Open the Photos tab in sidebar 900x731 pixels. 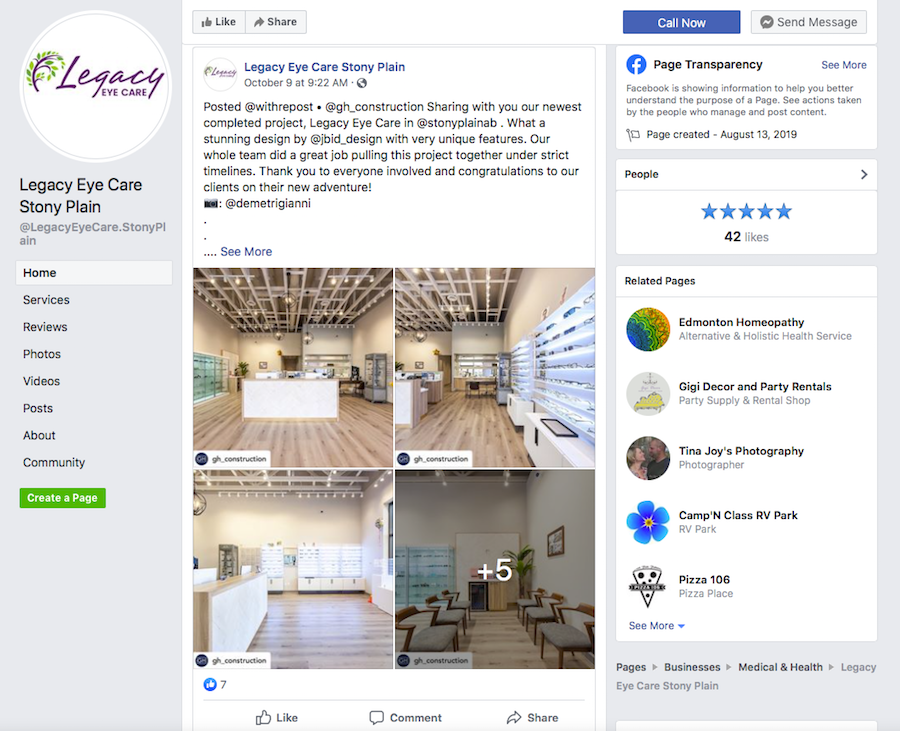click(42, 354)
